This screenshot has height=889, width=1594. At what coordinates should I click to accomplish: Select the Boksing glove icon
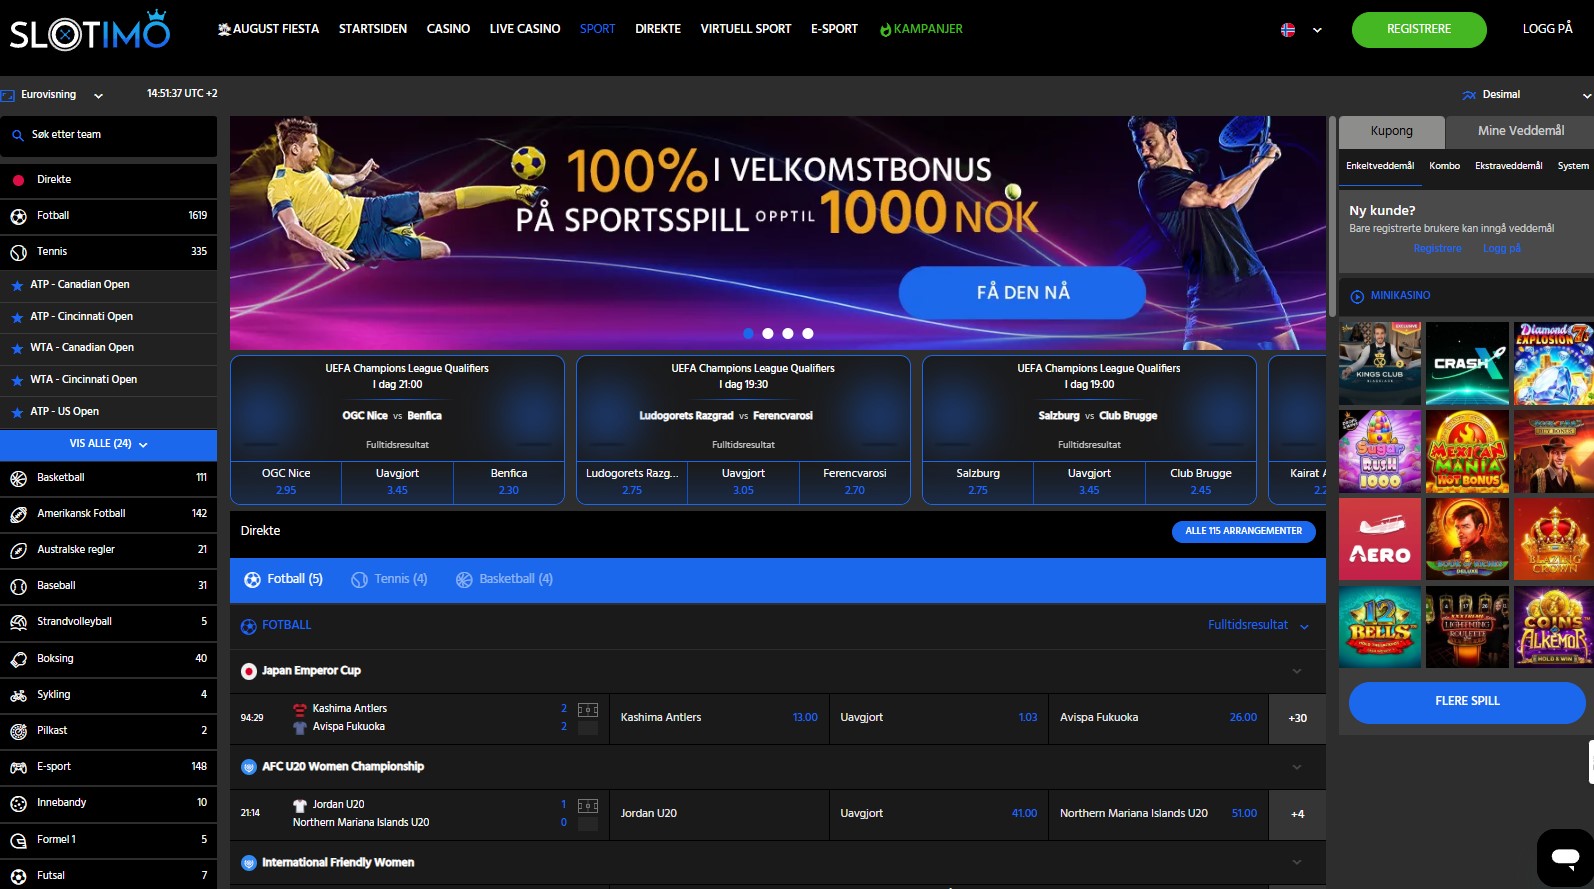18,659
